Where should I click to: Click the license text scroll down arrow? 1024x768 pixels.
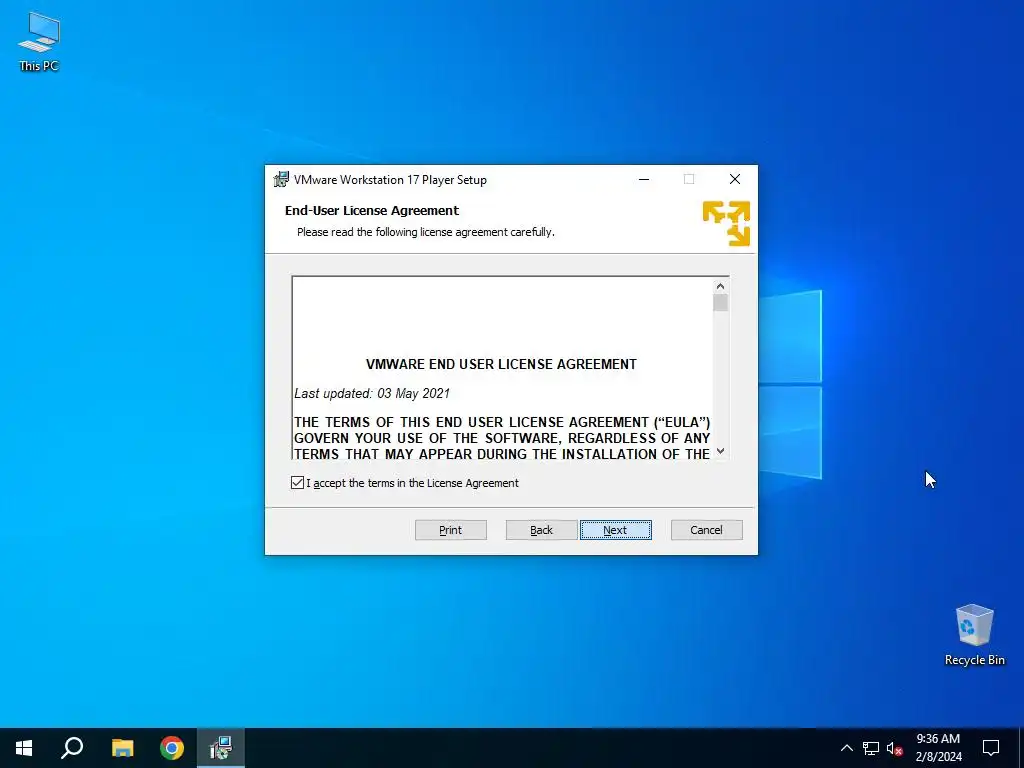[720, 451]
